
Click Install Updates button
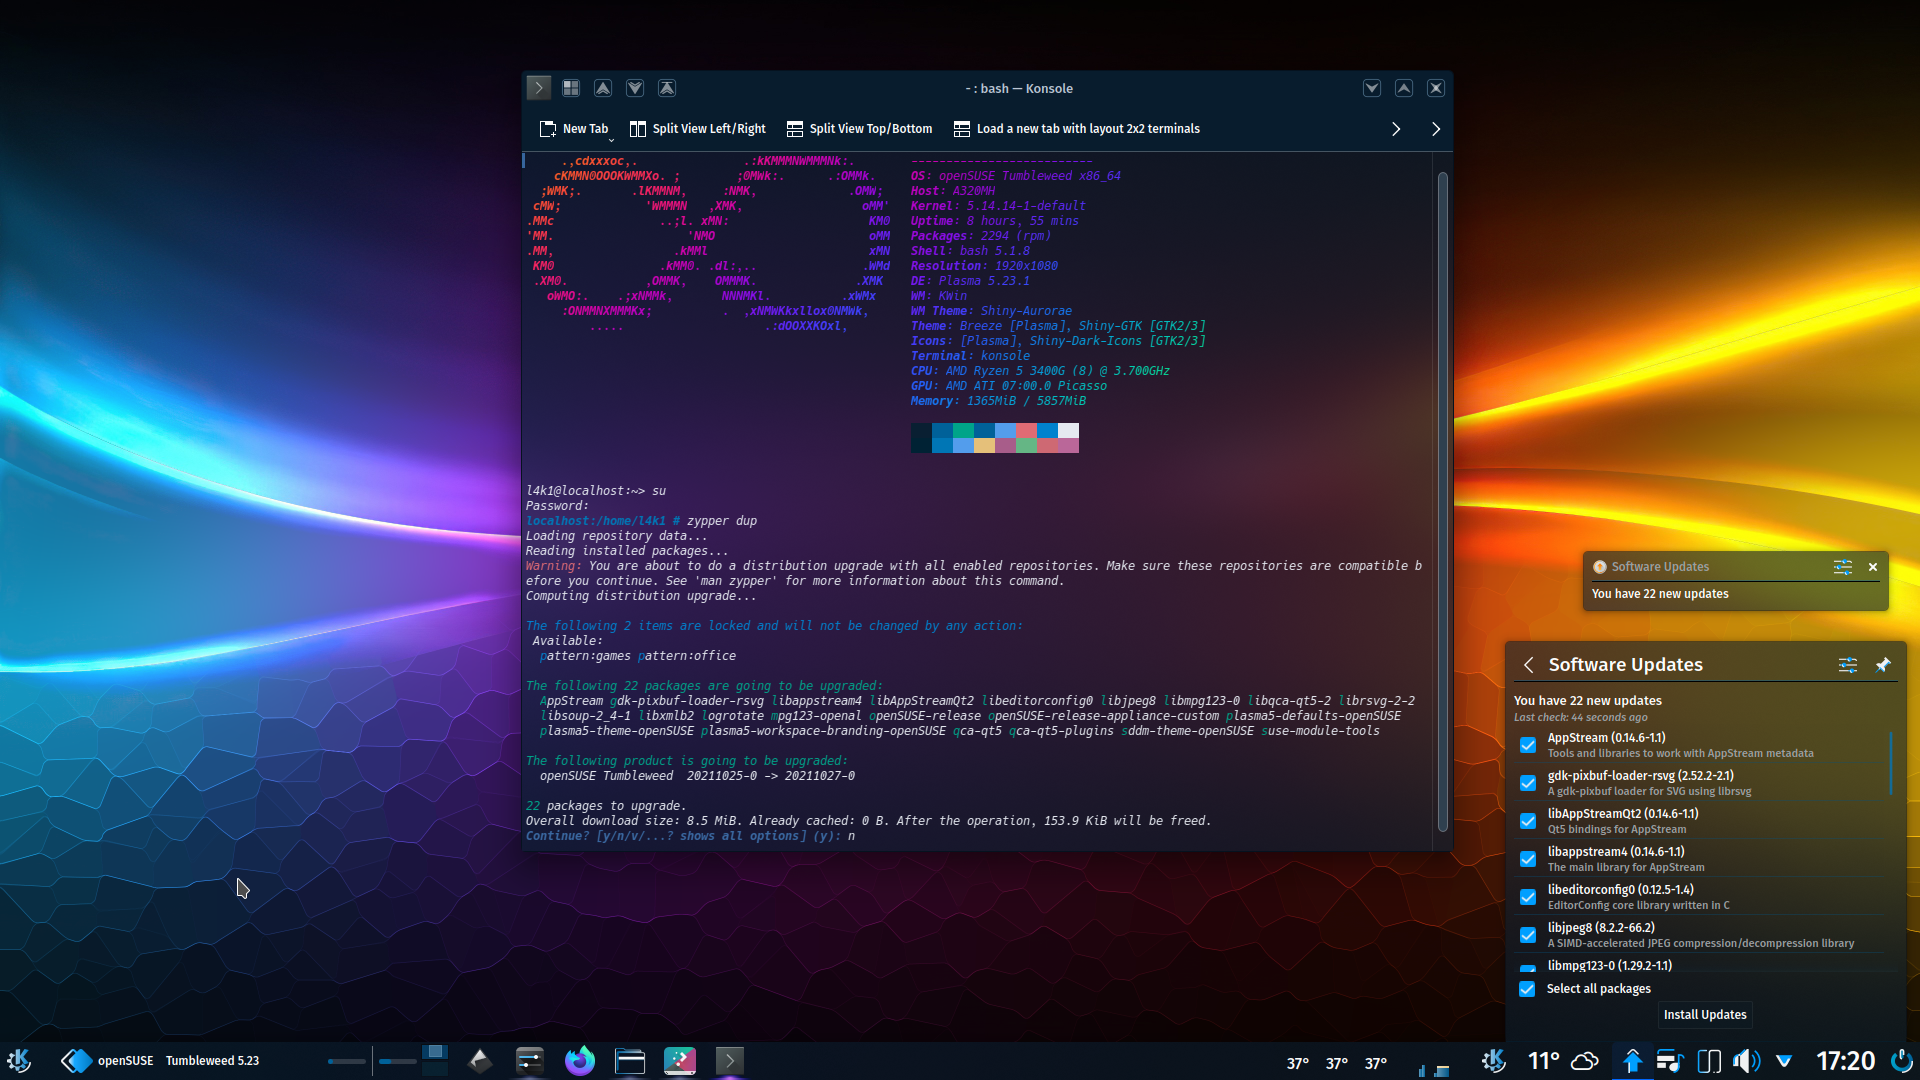pyautogui.click(x=1705, y=1015)
